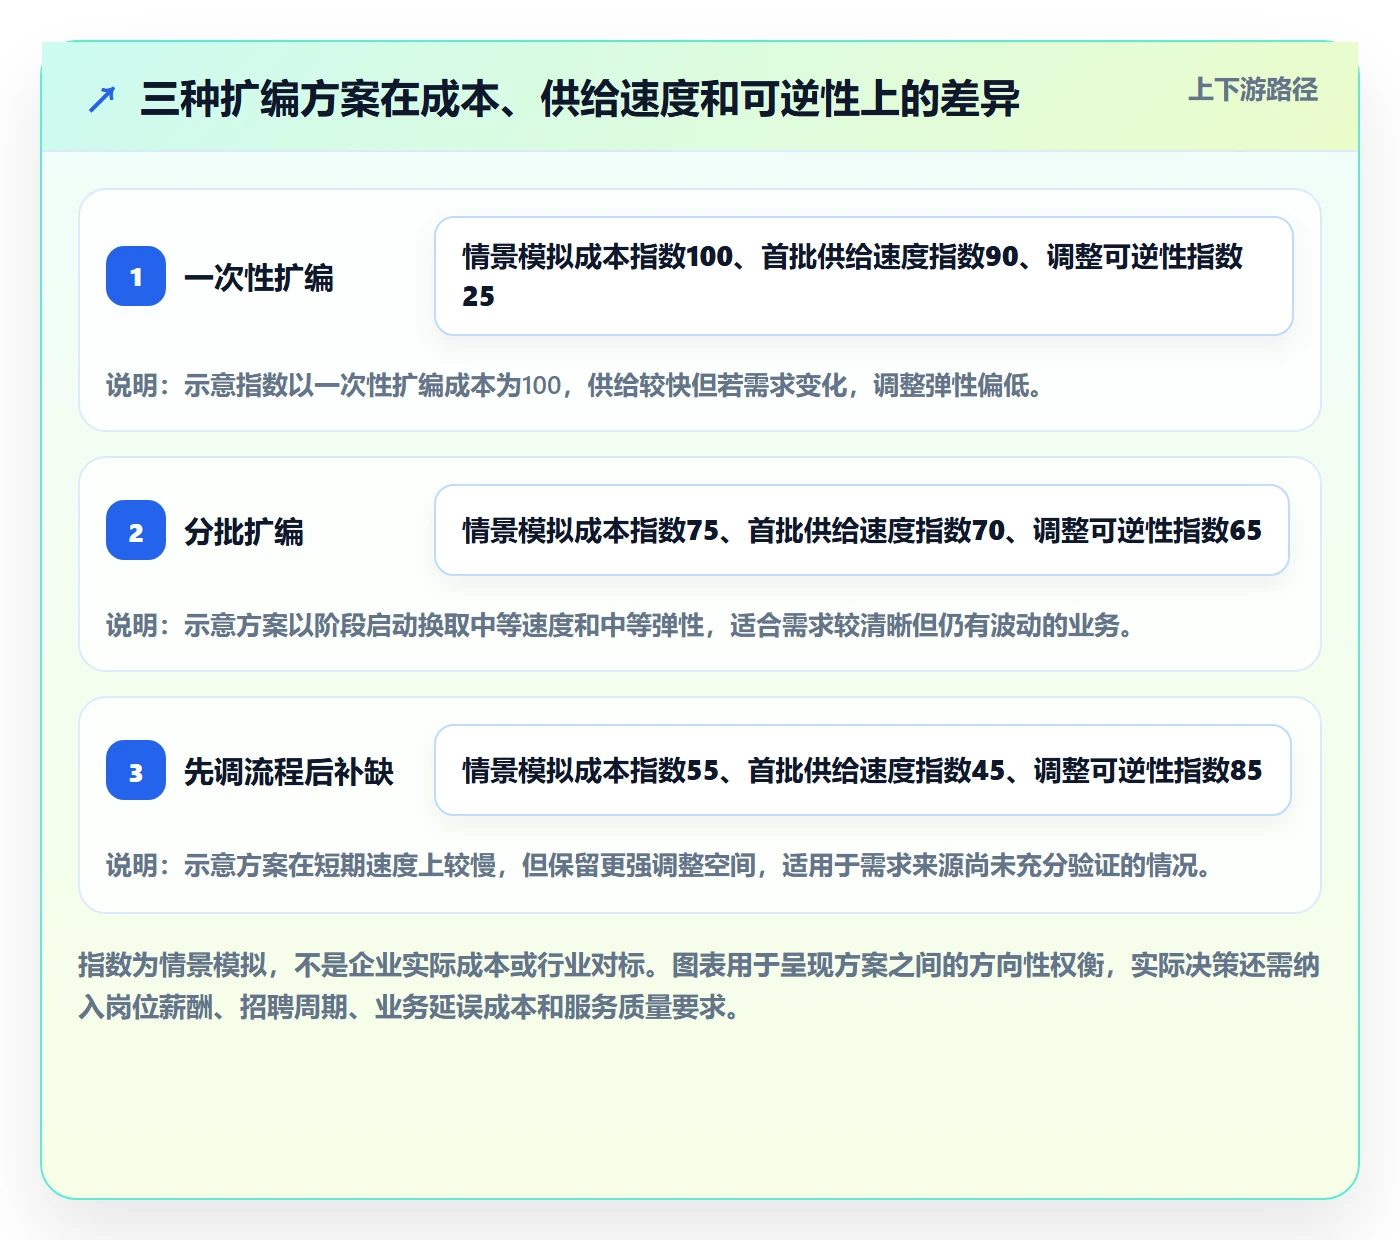Click the number 1 badge for 一次性扩编

(x=136, y=276)
